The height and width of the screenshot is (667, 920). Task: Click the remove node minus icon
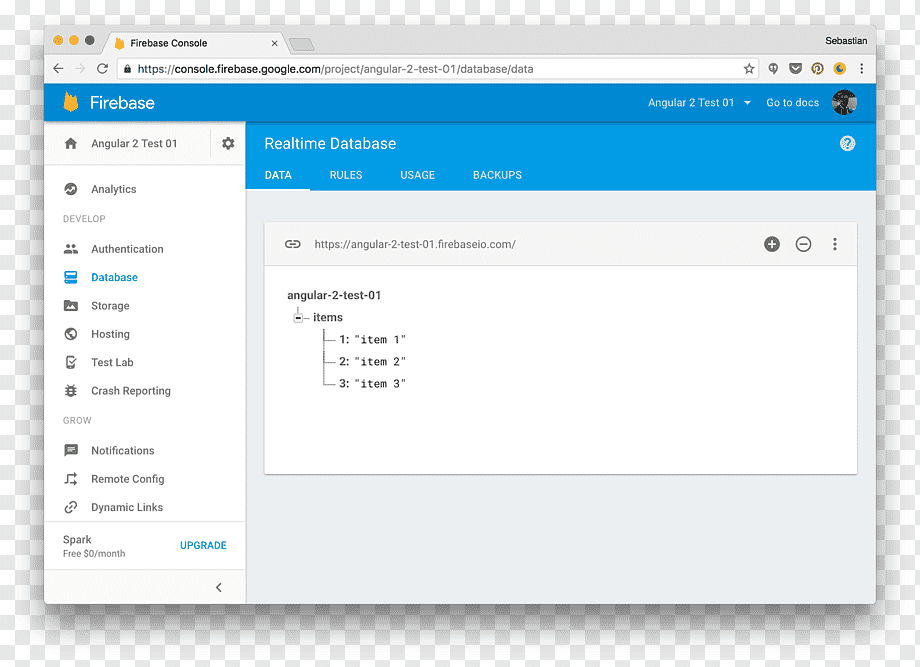803,244
